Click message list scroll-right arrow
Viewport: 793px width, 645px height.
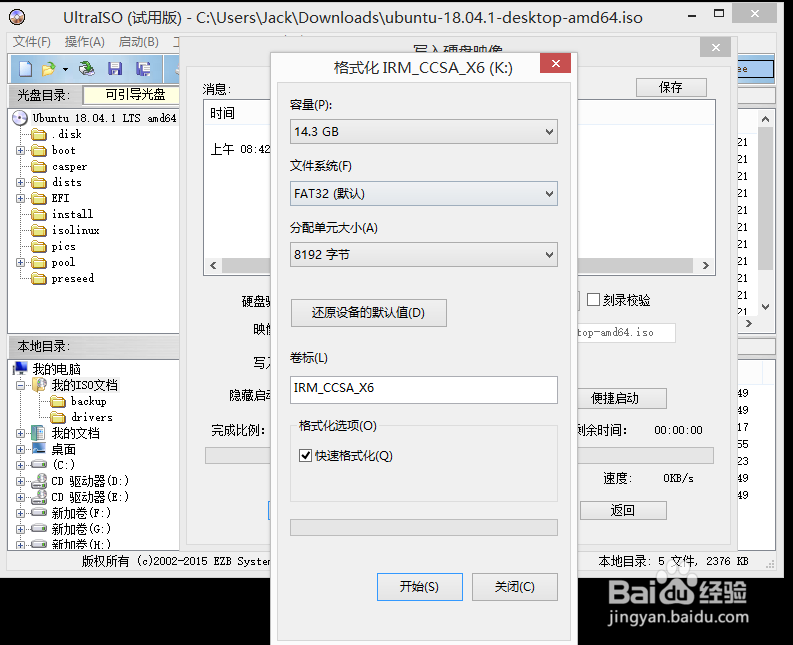coord(706,266)
